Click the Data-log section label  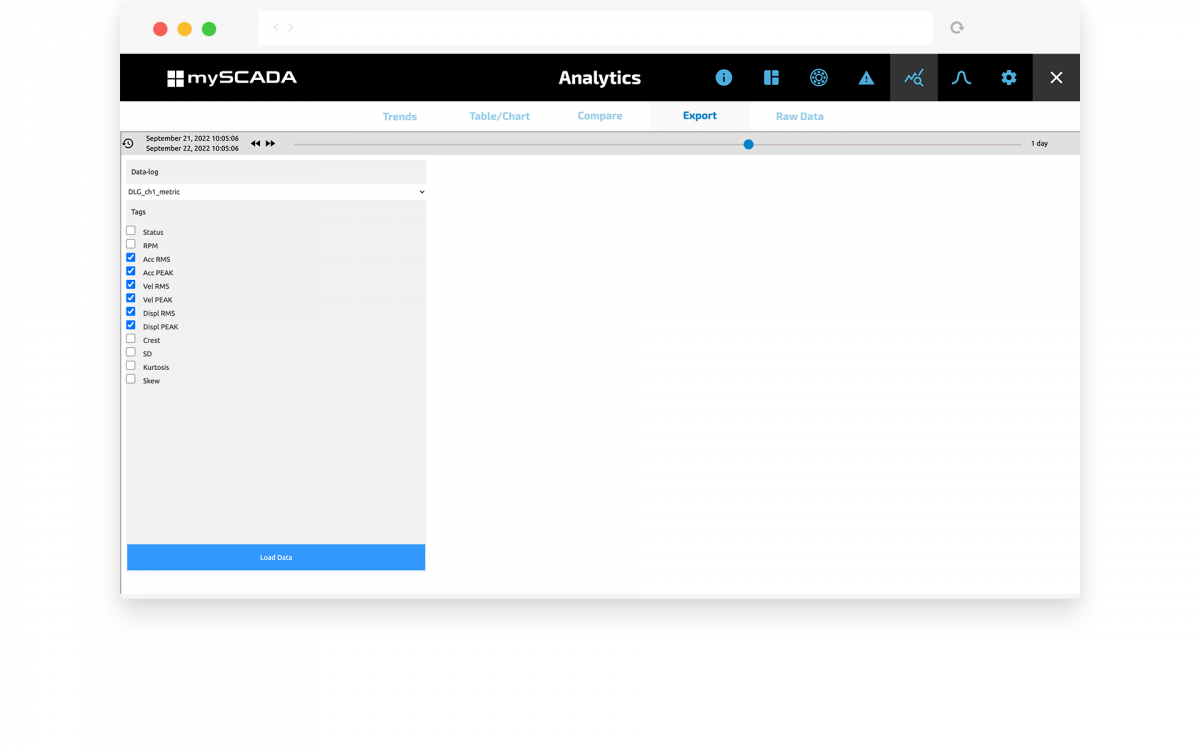(145, 172)
